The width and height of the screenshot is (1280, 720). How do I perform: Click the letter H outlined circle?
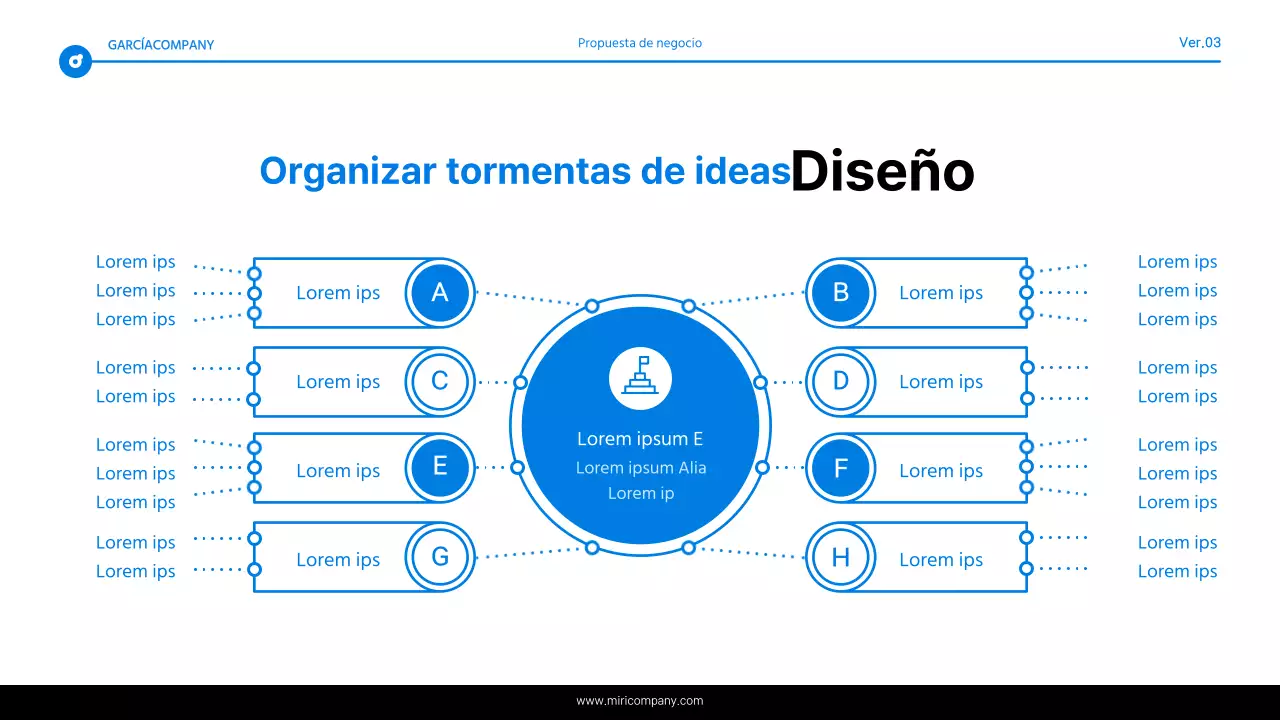[x=841, y=557]
